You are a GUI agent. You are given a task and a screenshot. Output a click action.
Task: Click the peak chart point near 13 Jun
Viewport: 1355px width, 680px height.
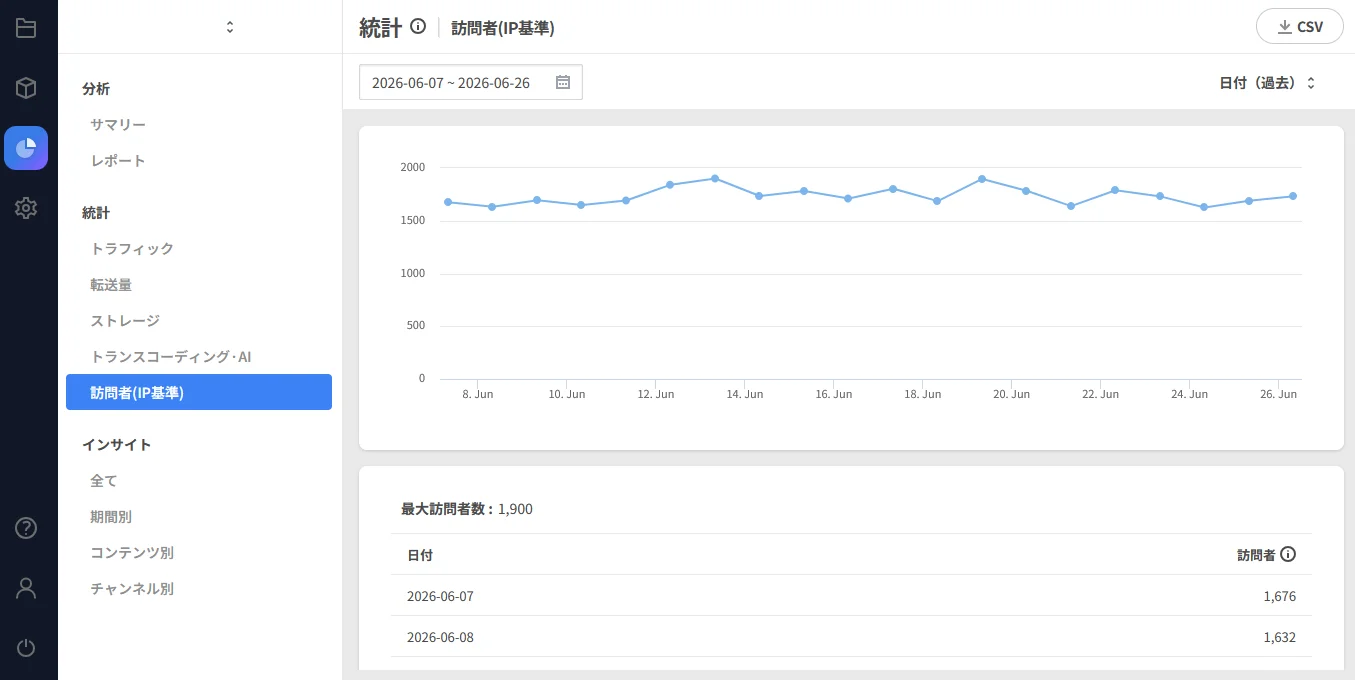point(715,178)
